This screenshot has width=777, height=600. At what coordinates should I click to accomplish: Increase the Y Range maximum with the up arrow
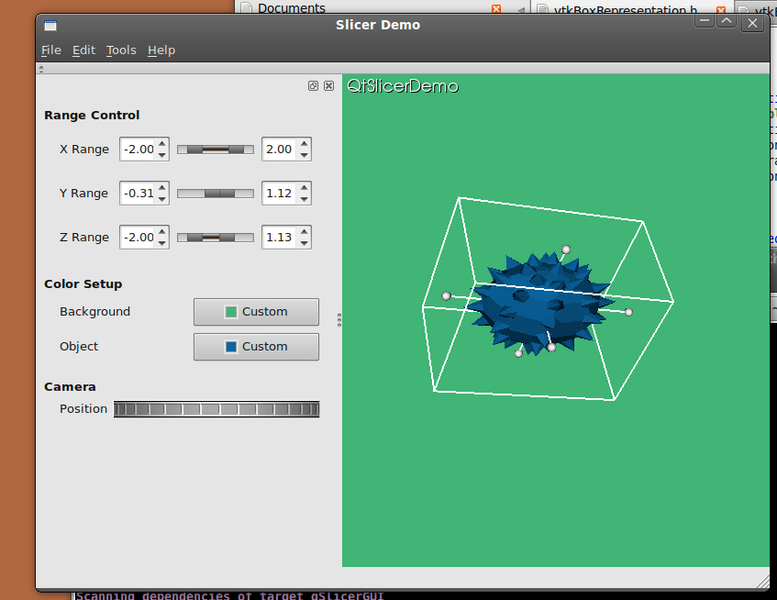pyautogui.click(x=304, y=188)
